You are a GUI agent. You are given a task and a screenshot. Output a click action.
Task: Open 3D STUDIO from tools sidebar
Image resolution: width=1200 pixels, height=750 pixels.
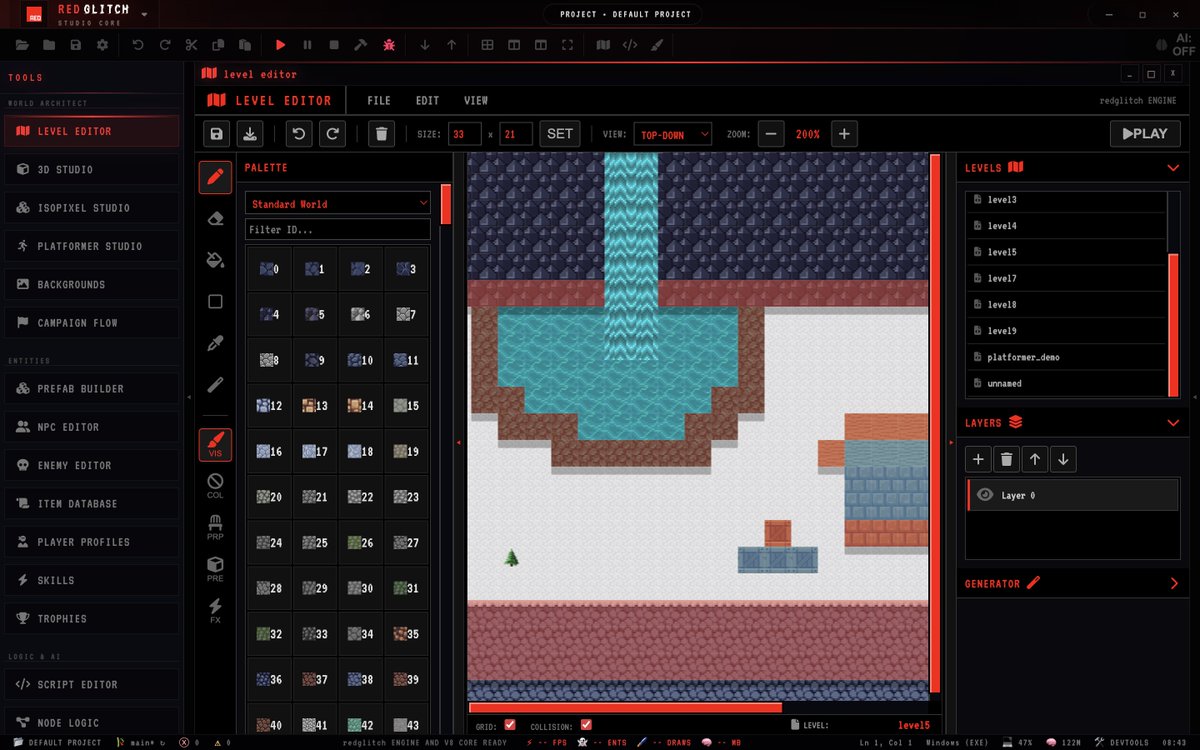point(92,169)
